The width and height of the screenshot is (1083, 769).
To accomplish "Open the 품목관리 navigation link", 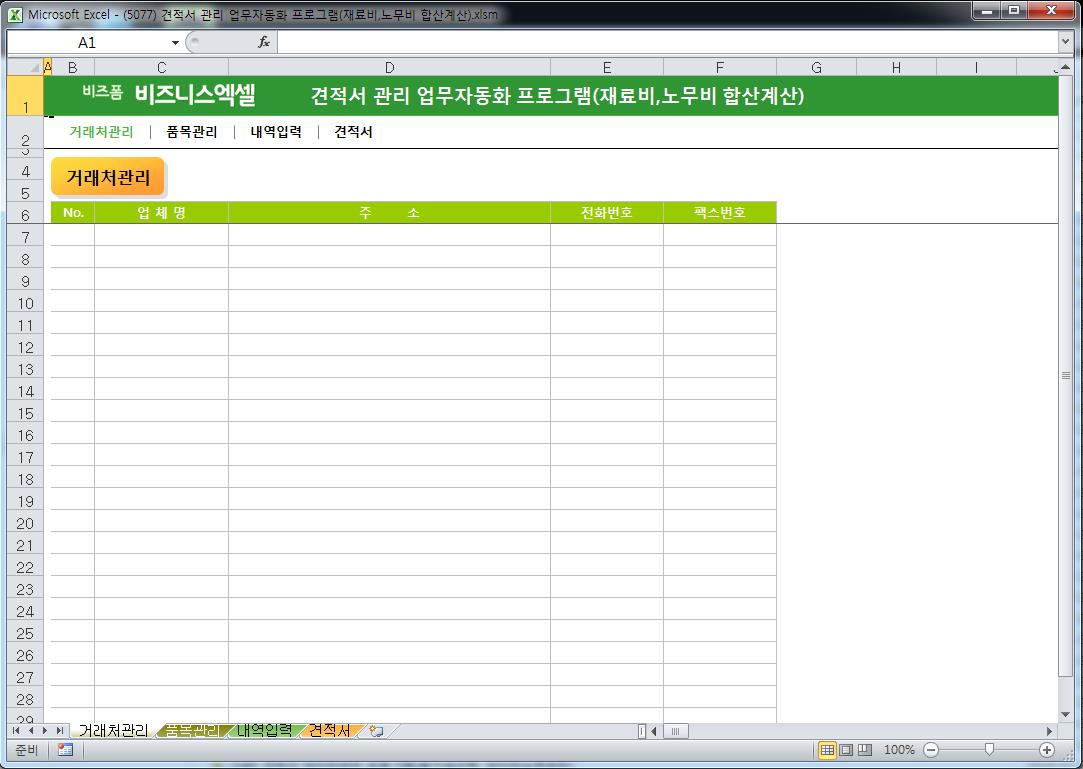I will coord(191,132).
